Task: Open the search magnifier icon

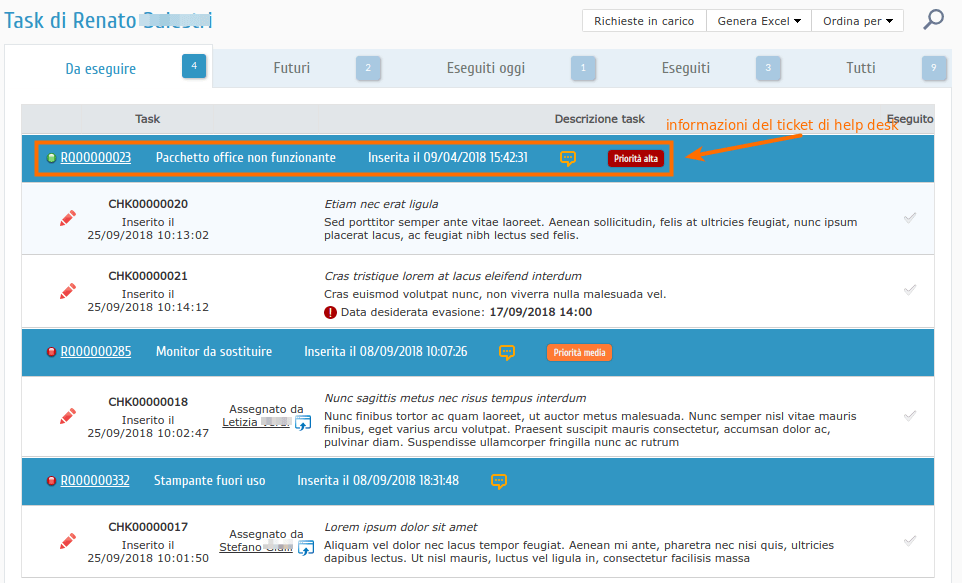Action: point(933,19)
